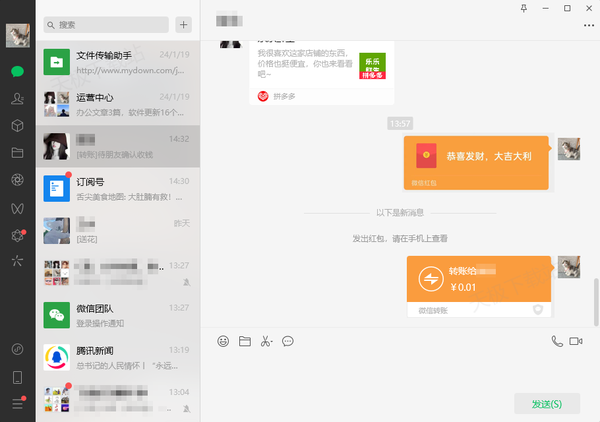Image resolution: width=600 pixels, height=422 pixels.
Task: Start a video call
Action: pyautogui.click(x=576, y=341)
